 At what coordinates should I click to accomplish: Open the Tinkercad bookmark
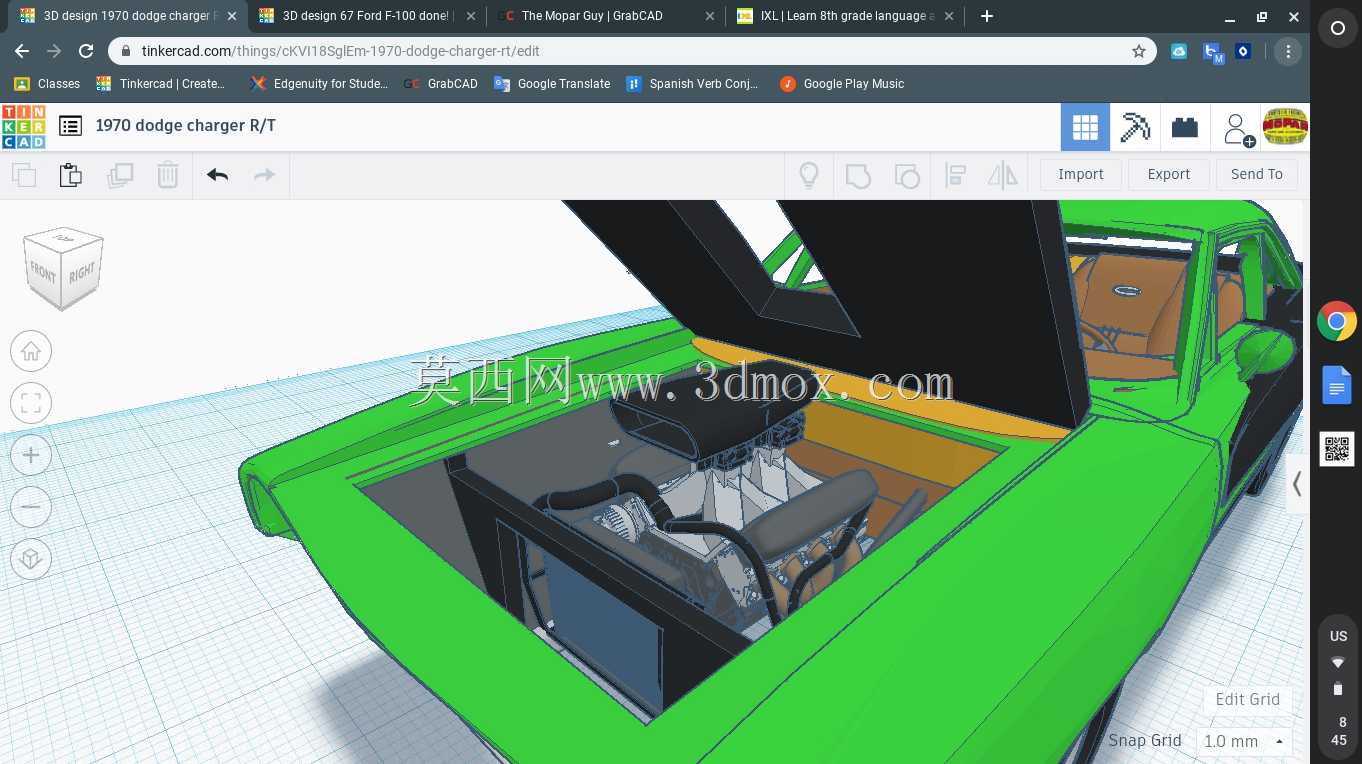pos(161,84)
